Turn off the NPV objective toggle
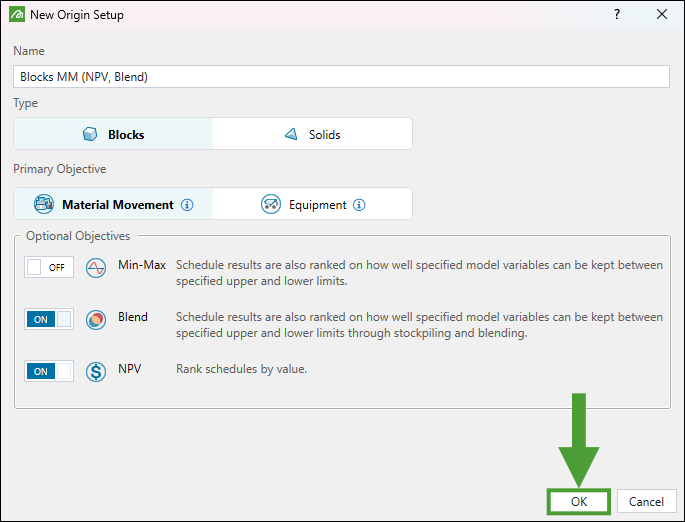This screenshot has height=522, width=685. tap(49, 371)
